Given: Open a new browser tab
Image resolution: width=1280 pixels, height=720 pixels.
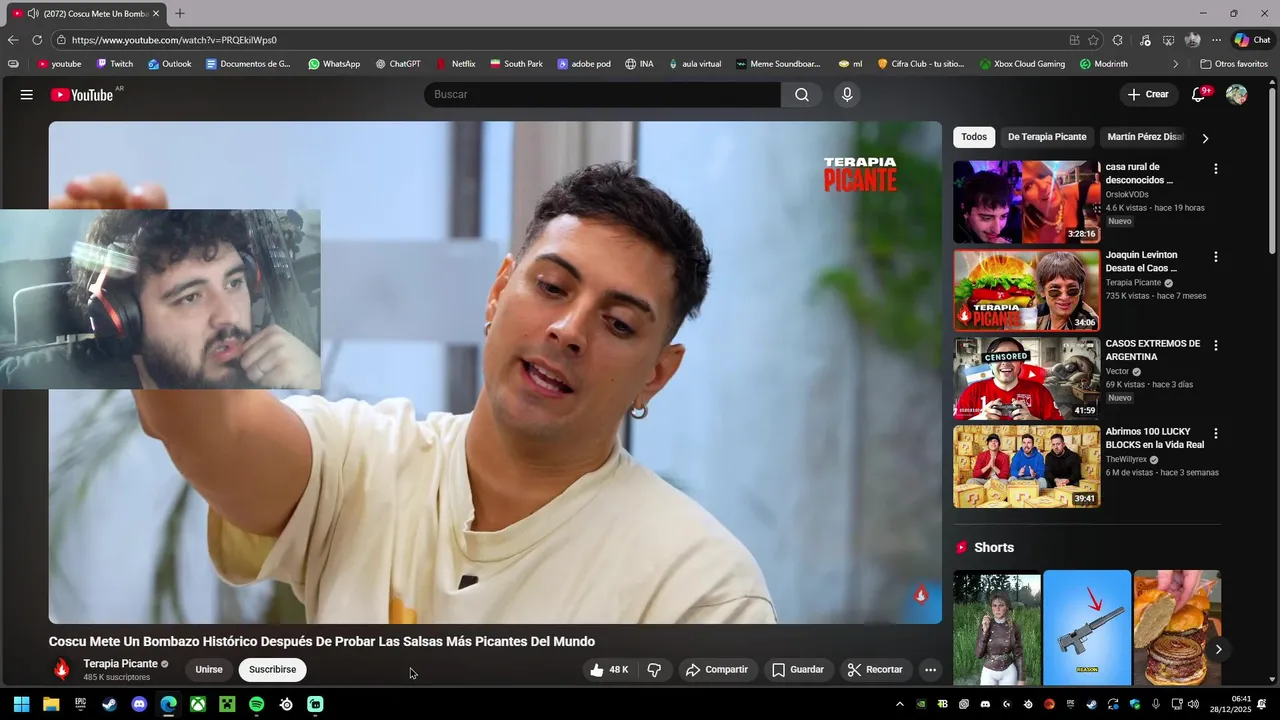Looking at the screenshot, I should coord(180,13).
